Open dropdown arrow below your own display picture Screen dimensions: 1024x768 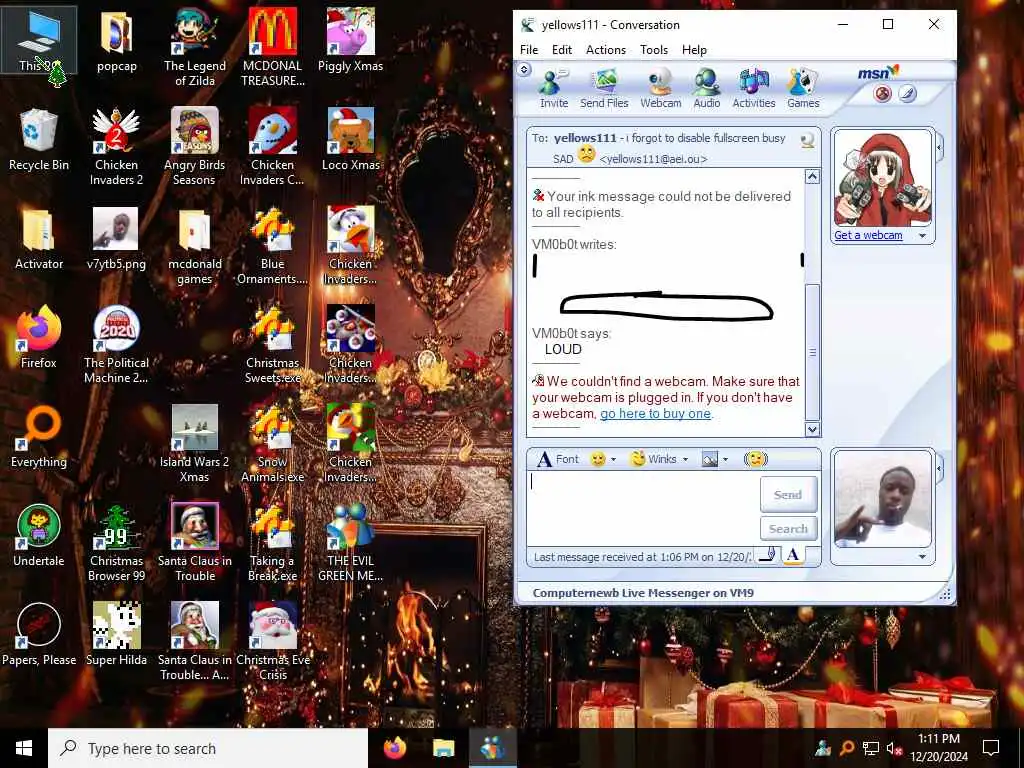pos(922,557)
